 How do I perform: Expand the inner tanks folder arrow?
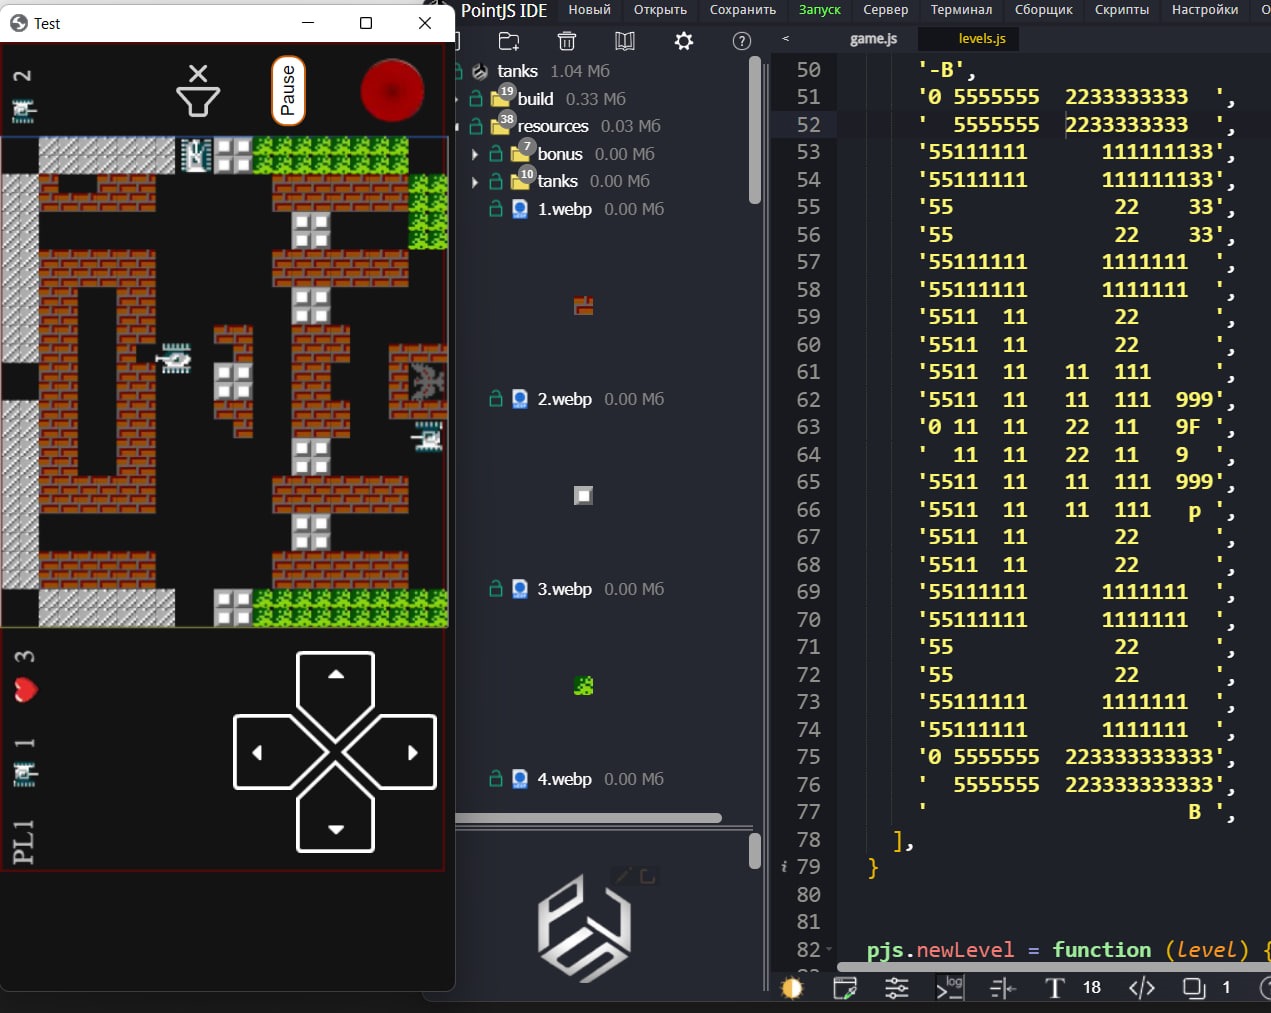(x=475, y=182)
